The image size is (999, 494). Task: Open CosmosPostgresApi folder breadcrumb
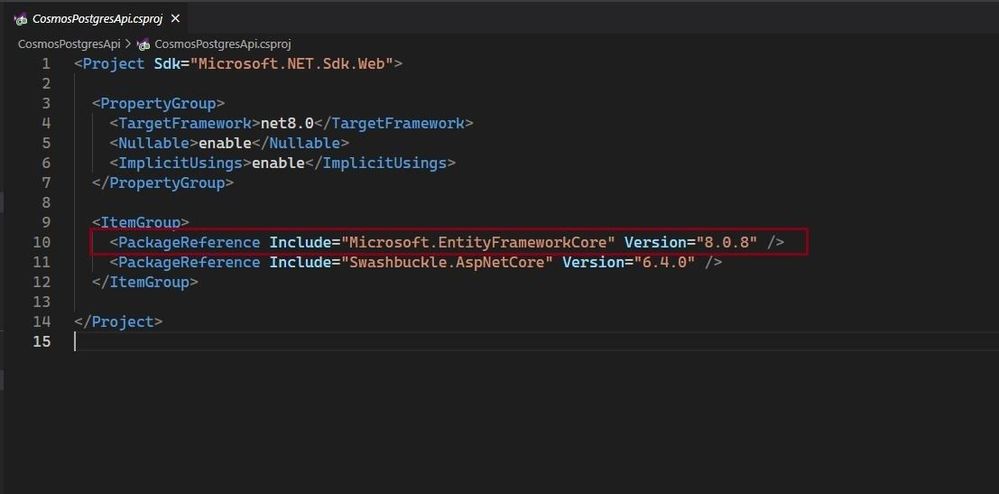(69, 44)
